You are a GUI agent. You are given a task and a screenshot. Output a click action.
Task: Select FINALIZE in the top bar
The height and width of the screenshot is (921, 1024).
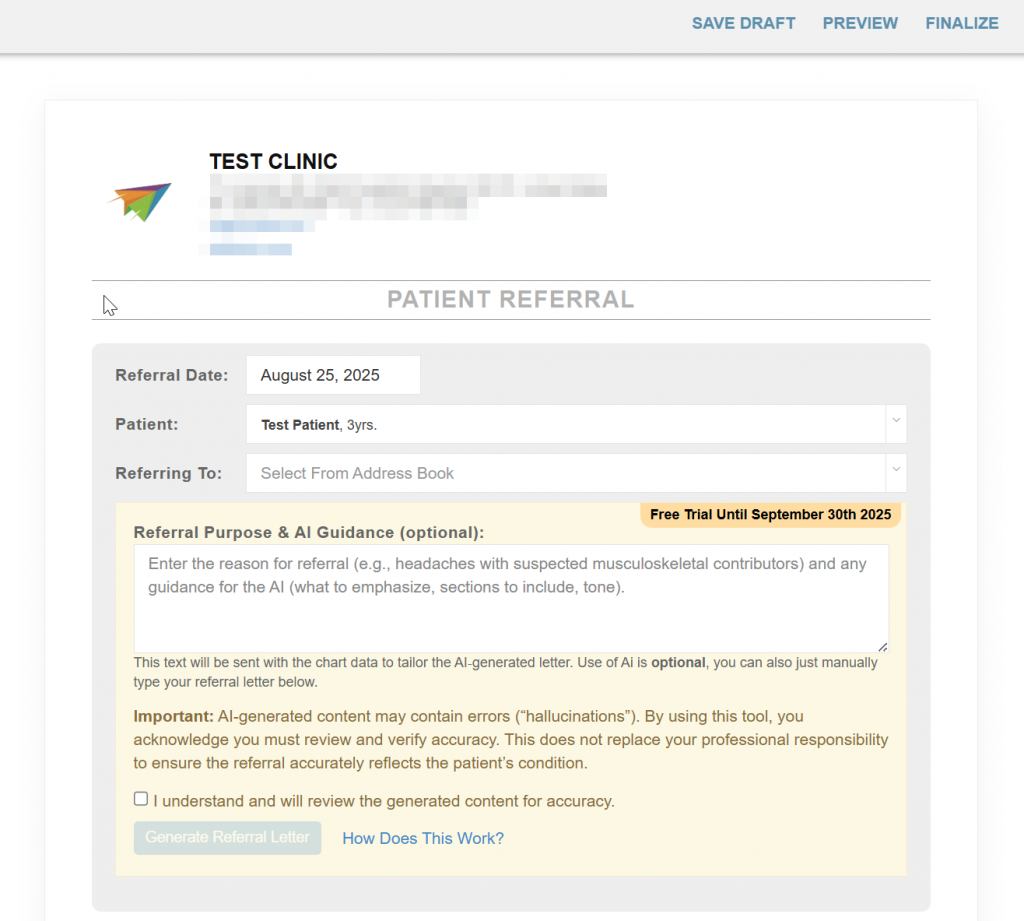962,24
